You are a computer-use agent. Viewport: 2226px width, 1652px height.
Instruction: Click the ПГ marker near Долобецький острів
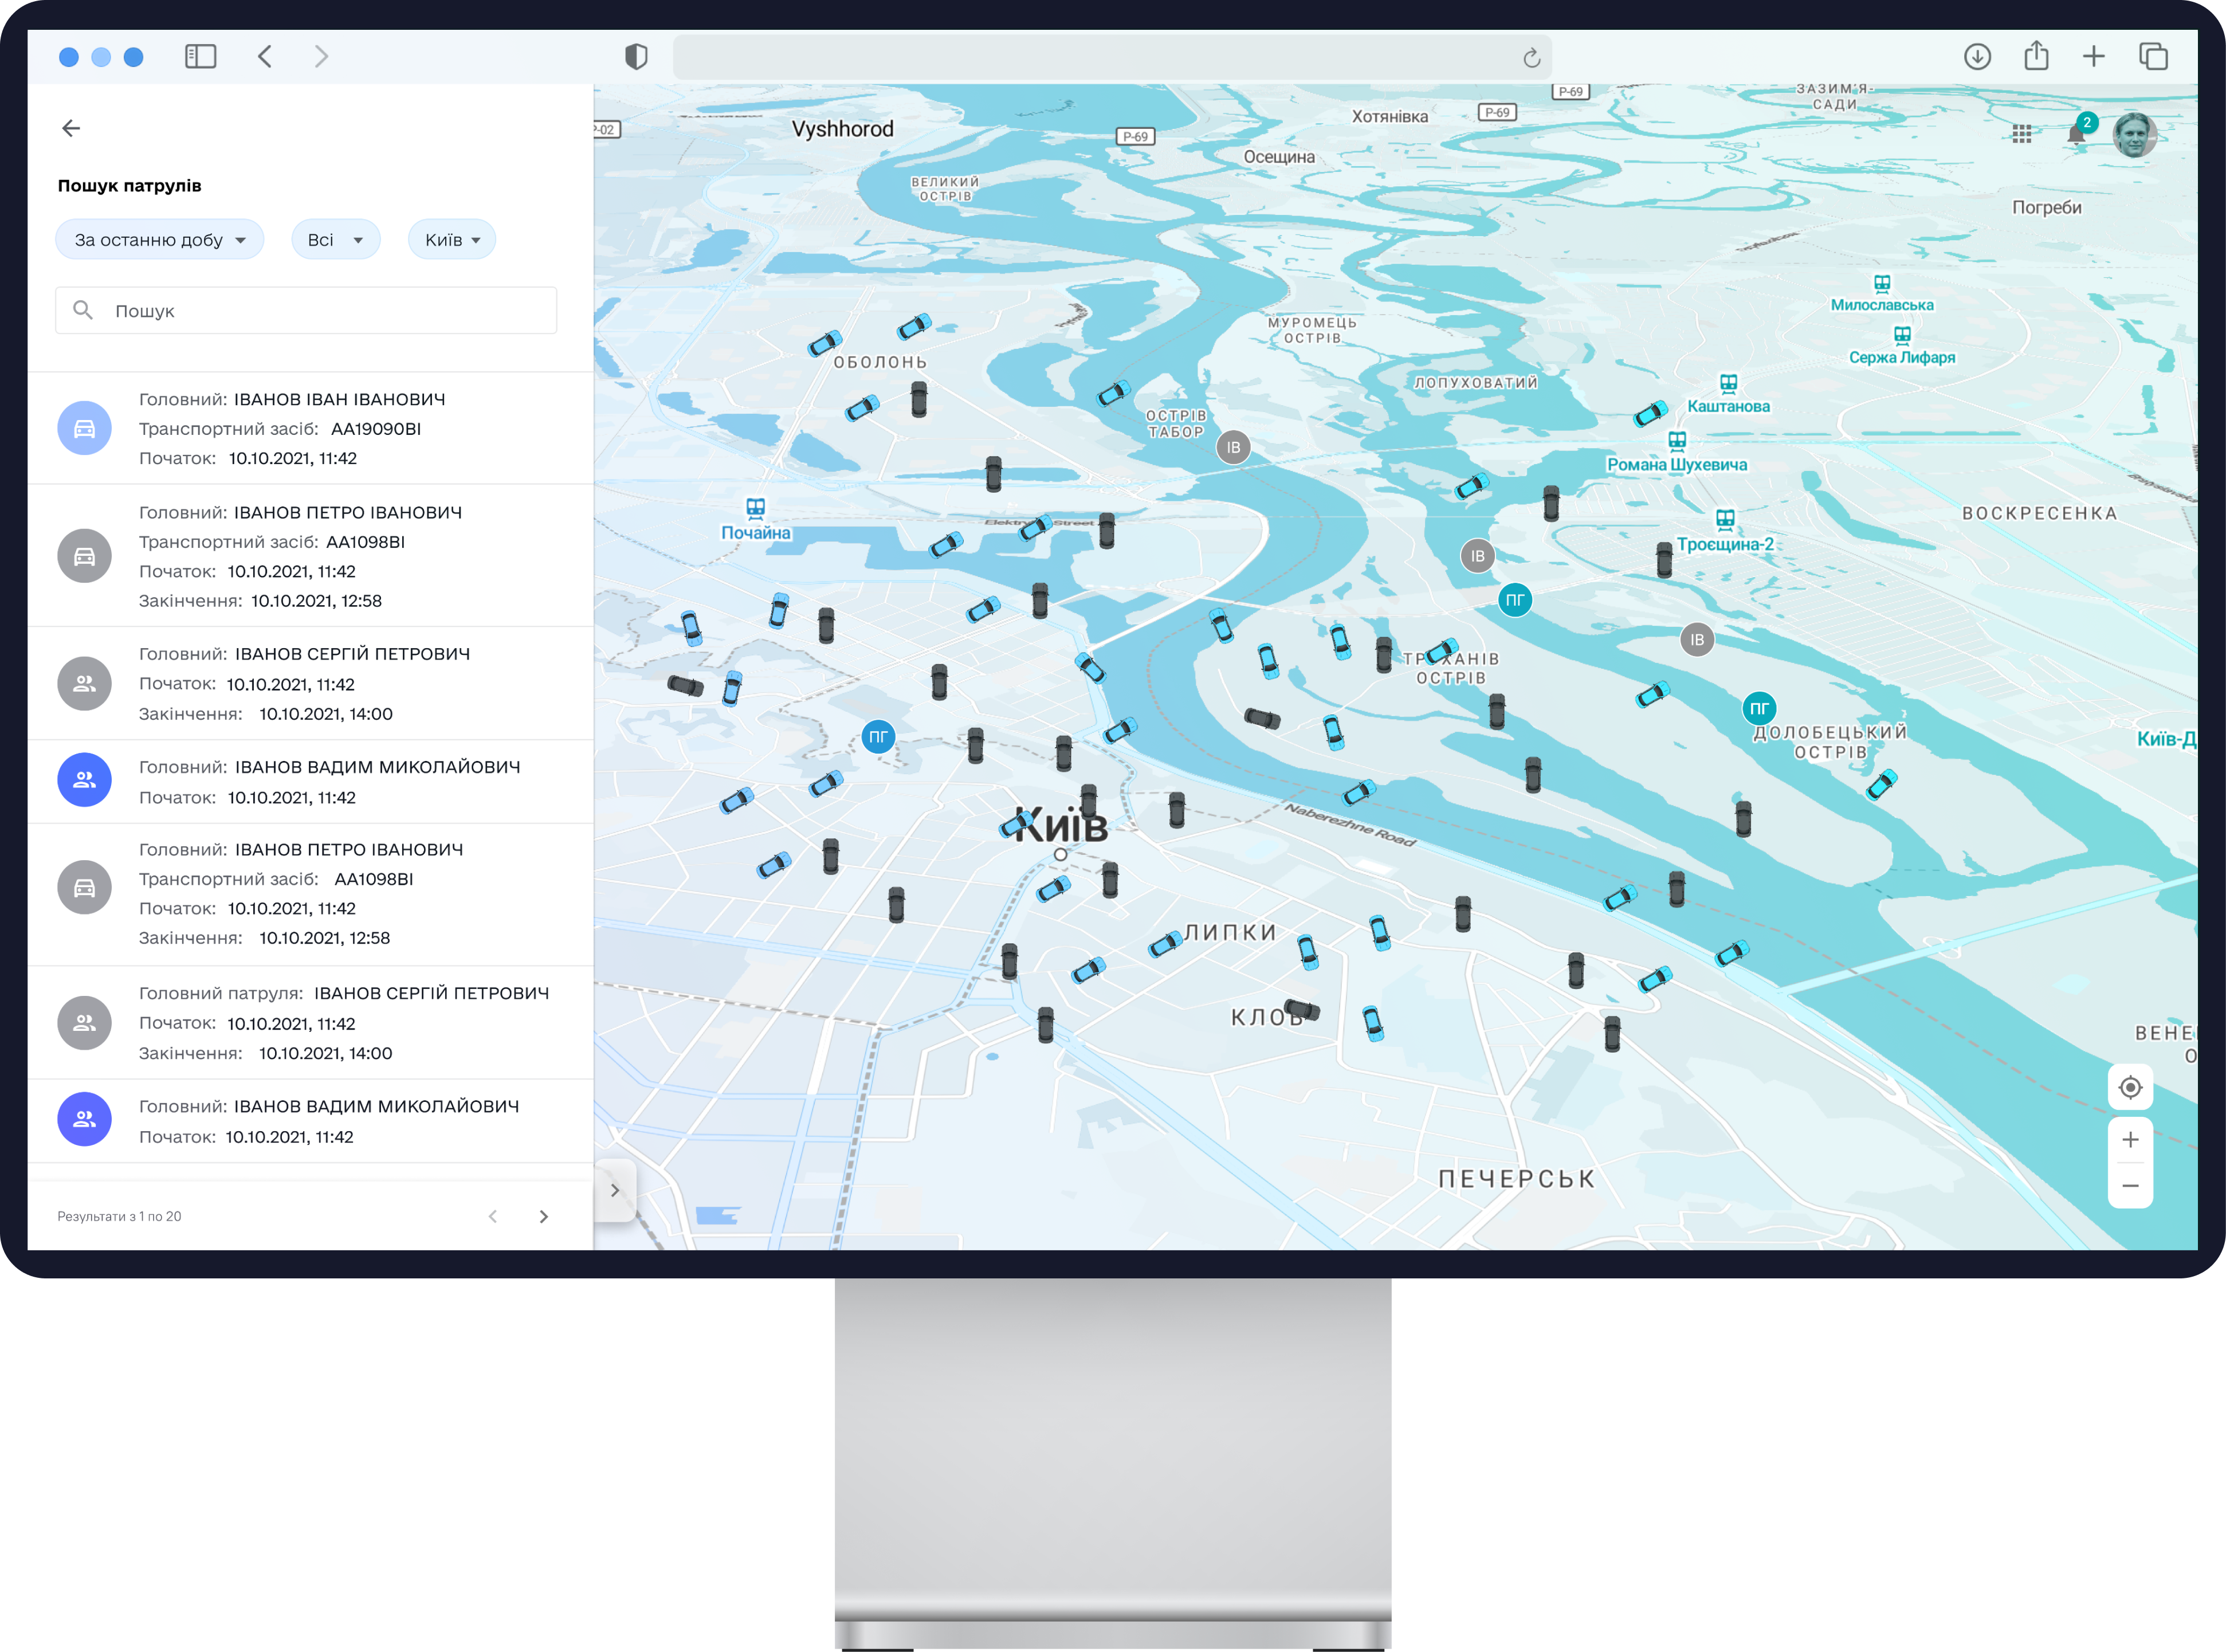click(1759, 709)
